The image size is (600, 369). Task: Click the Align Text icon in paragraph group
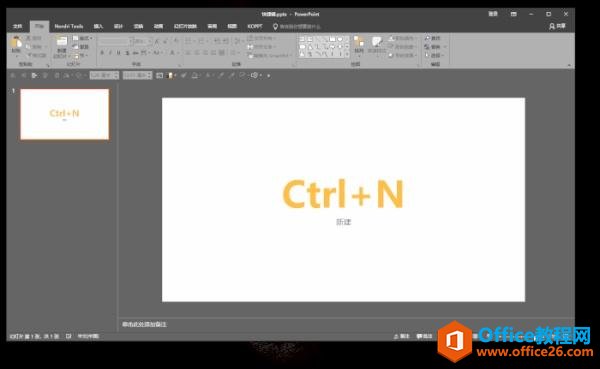click(250, 47)
